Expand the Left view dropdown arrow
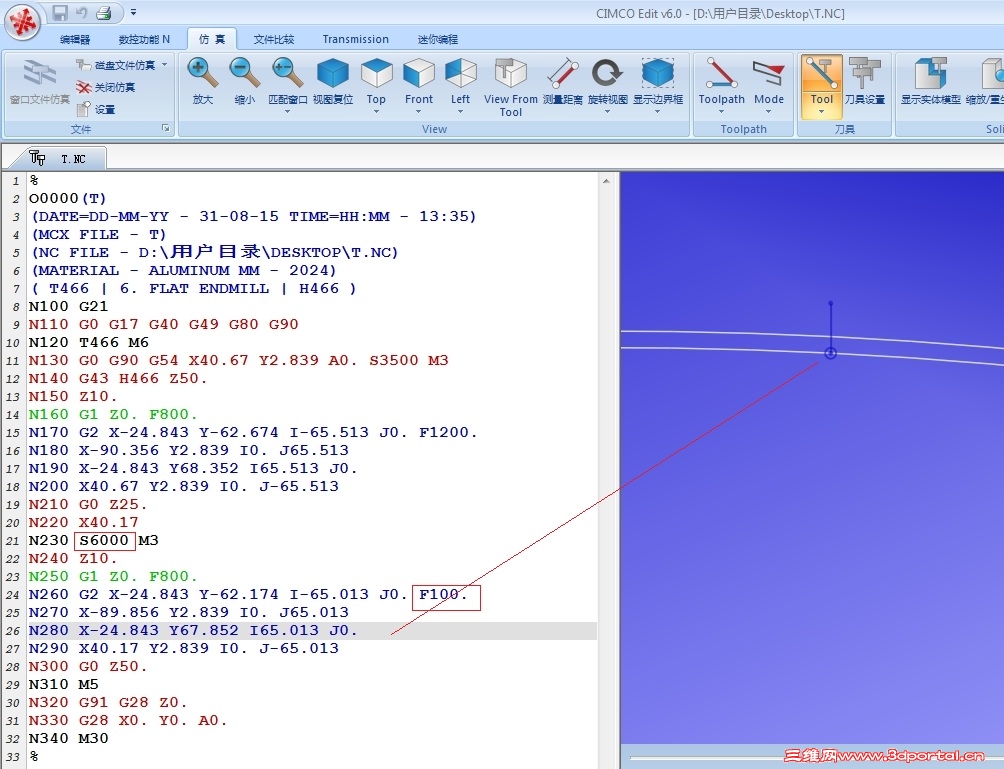 point(460,112)
